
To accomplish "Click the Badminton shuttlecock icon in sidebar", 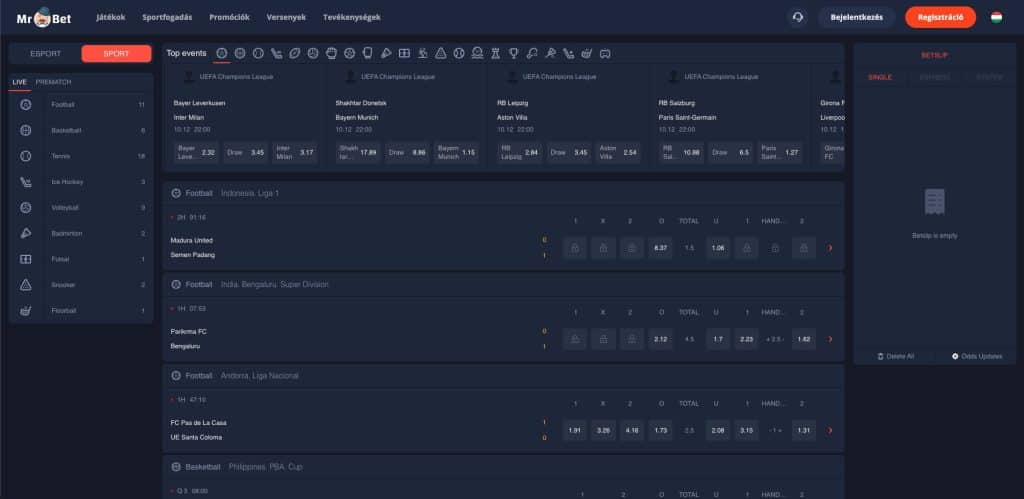I will point(26,233).
